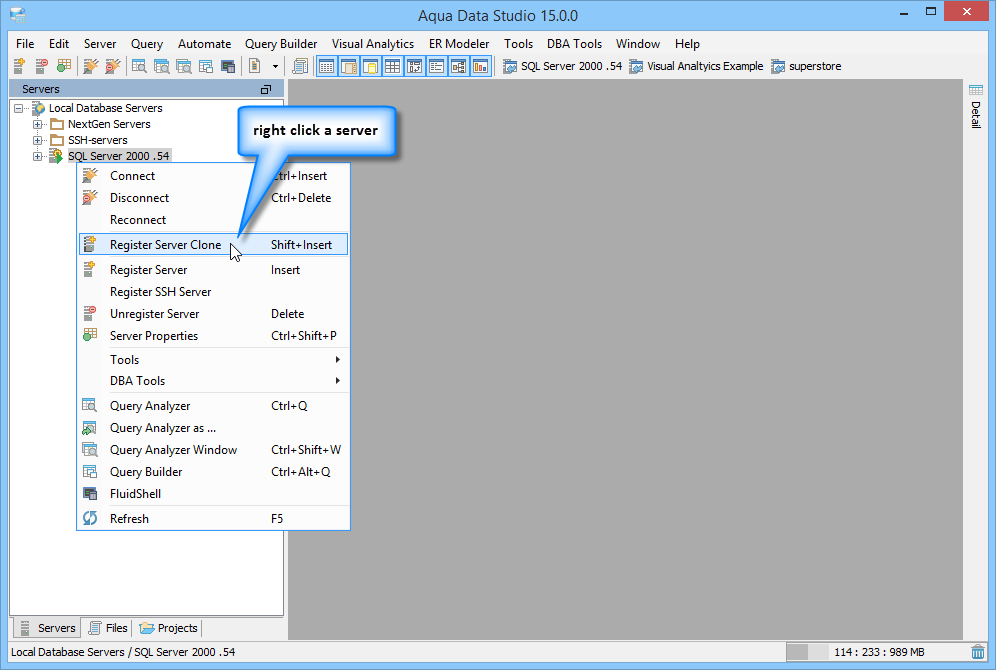The width and height of the screenshot is (996, 670).
Task: Switch to the Files tab
Action: (x=108, y=628)
